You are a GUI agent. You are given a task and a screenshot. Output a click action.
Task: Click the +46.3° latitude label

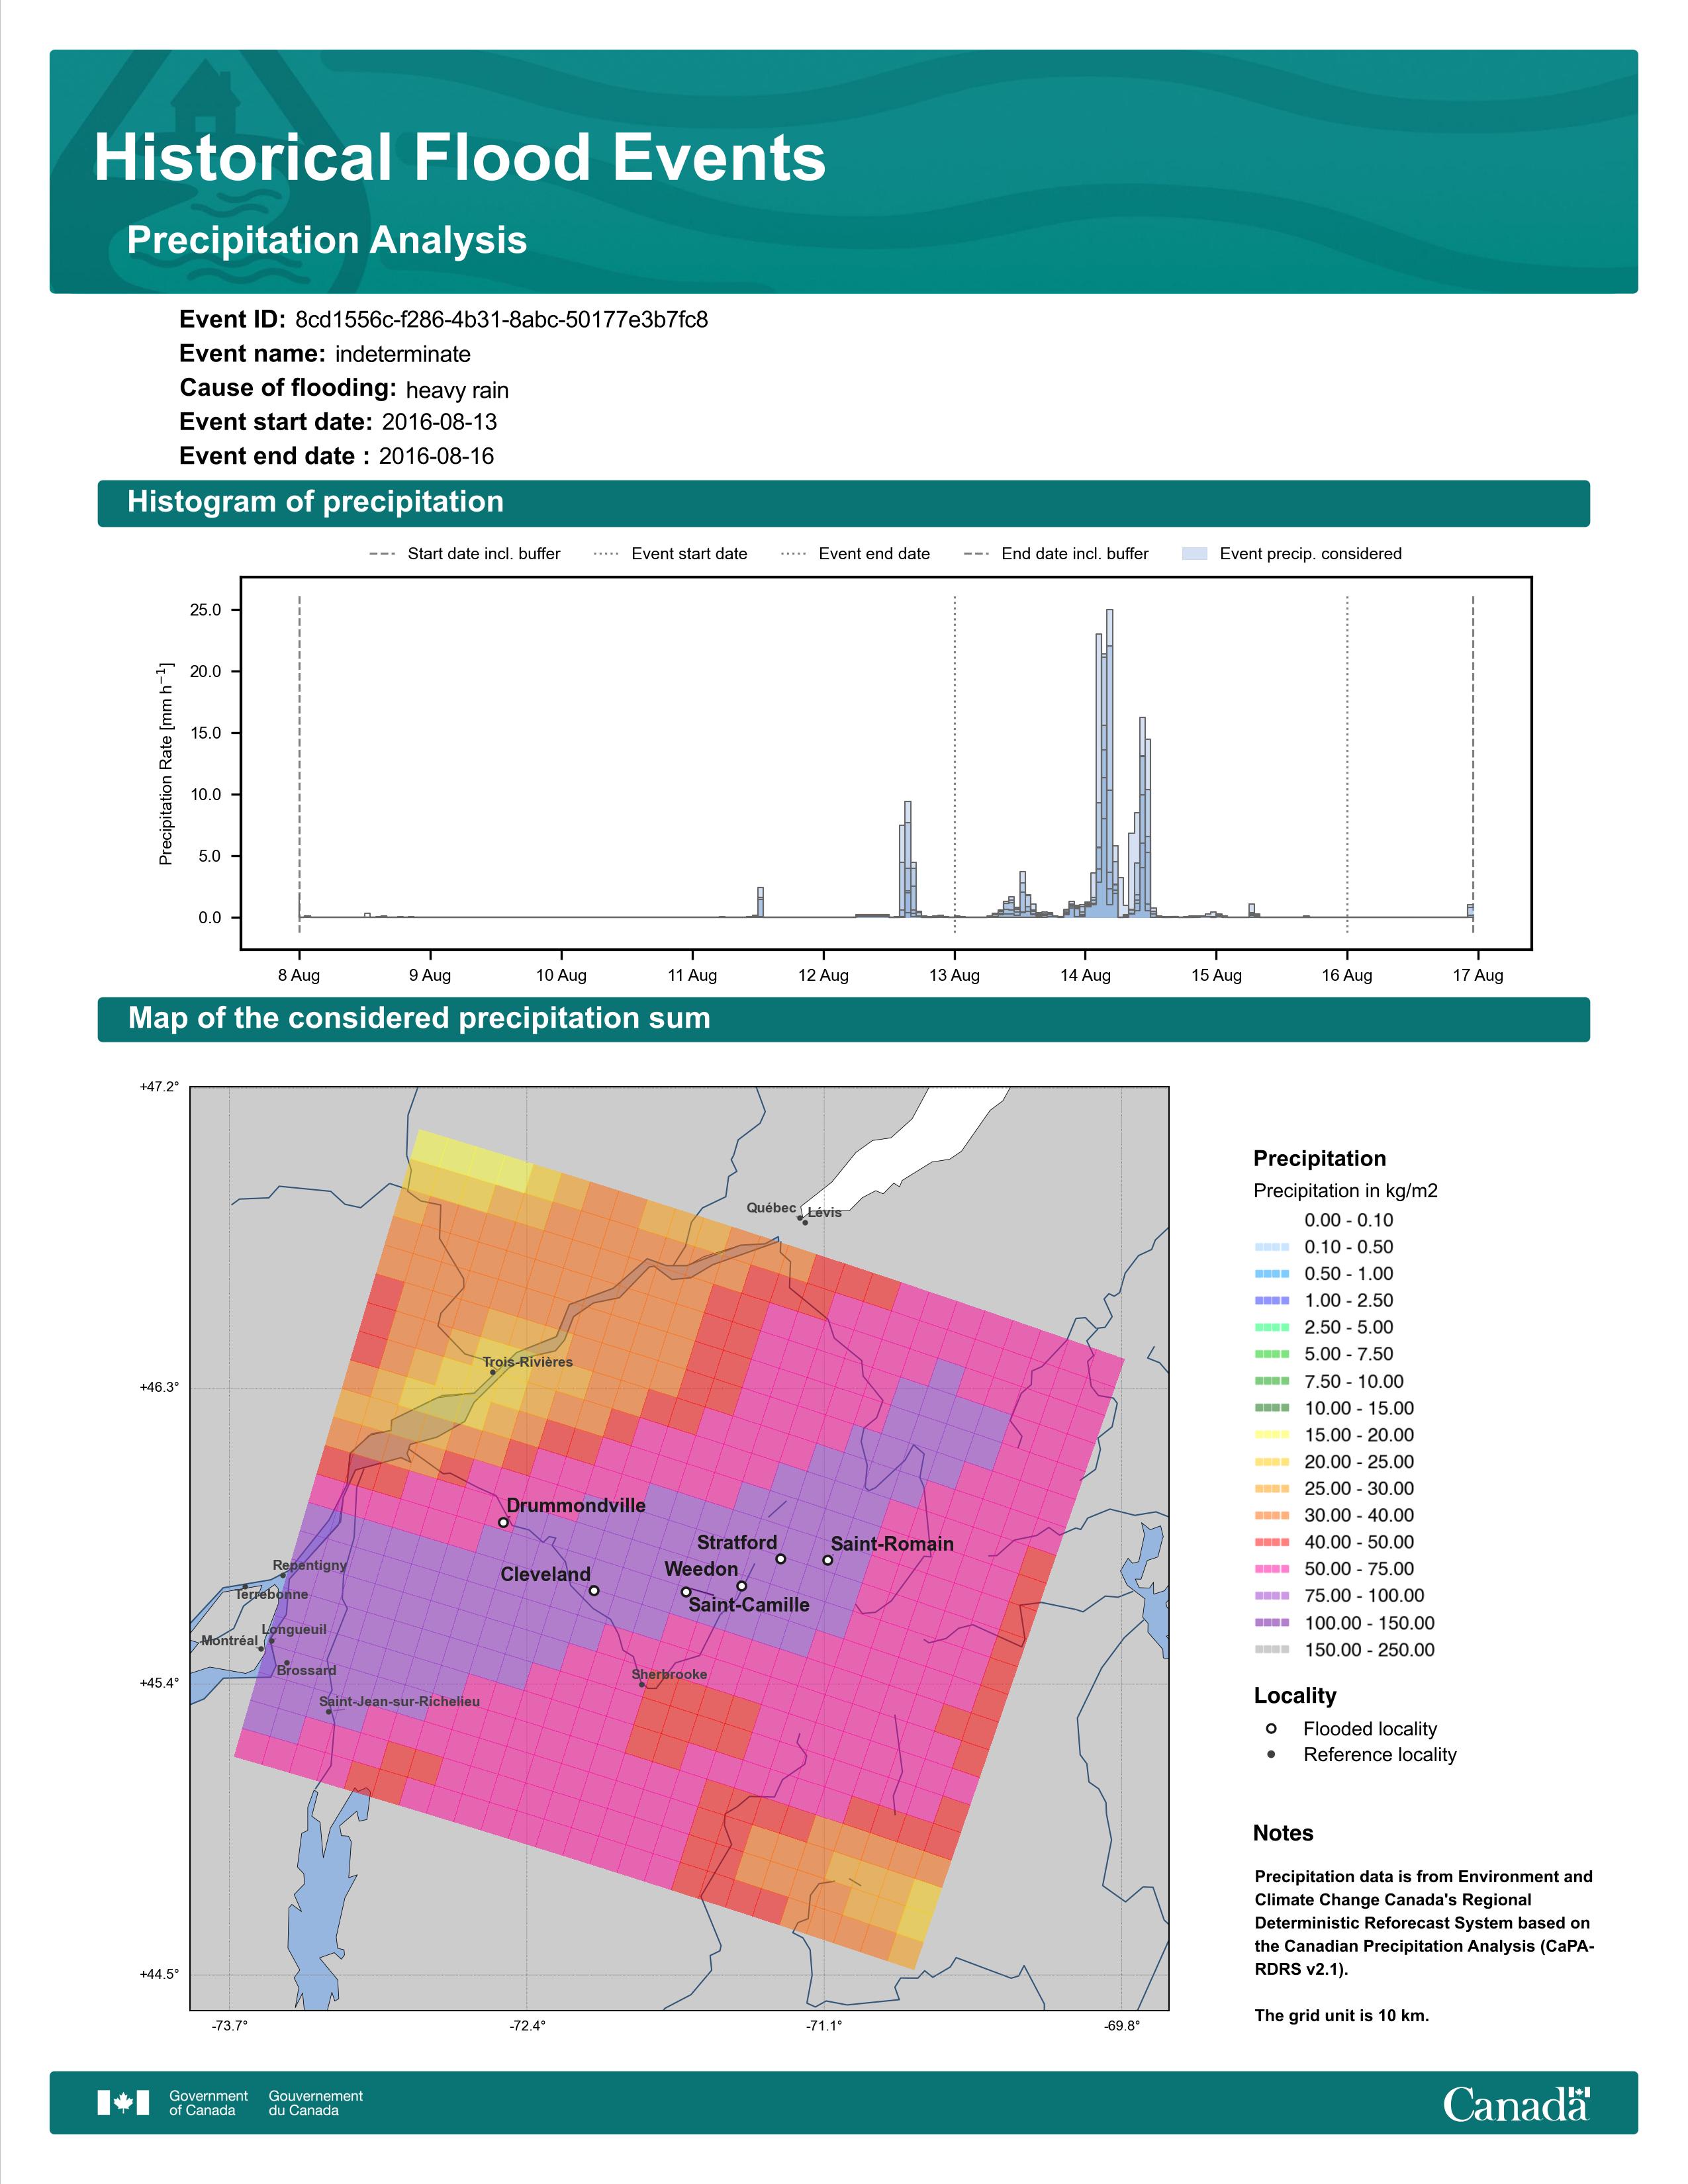pos(160,1387)
